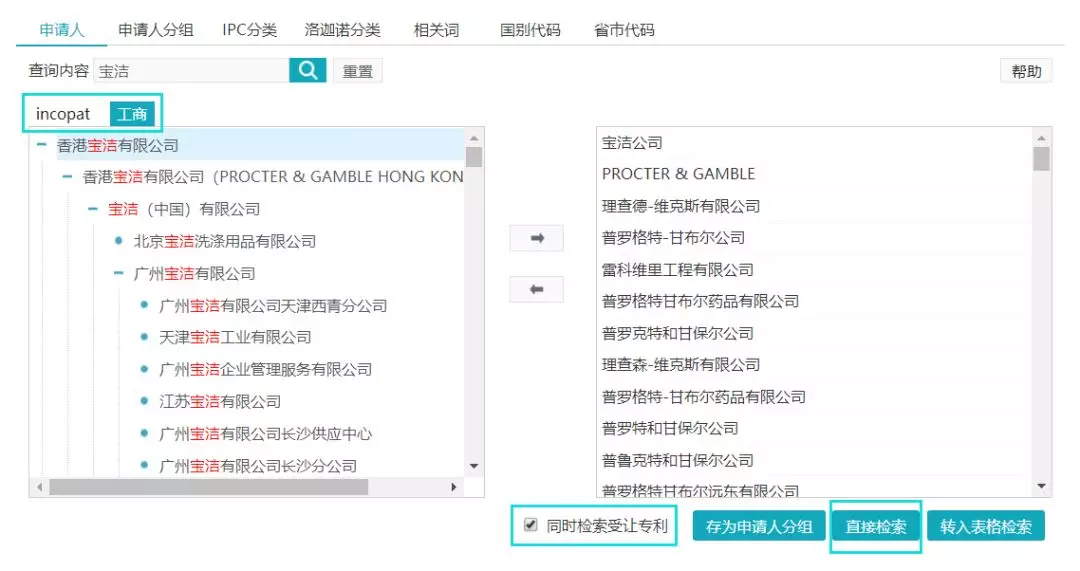Select 天津宝洁工业有限公司 in tree

(235, 338)
